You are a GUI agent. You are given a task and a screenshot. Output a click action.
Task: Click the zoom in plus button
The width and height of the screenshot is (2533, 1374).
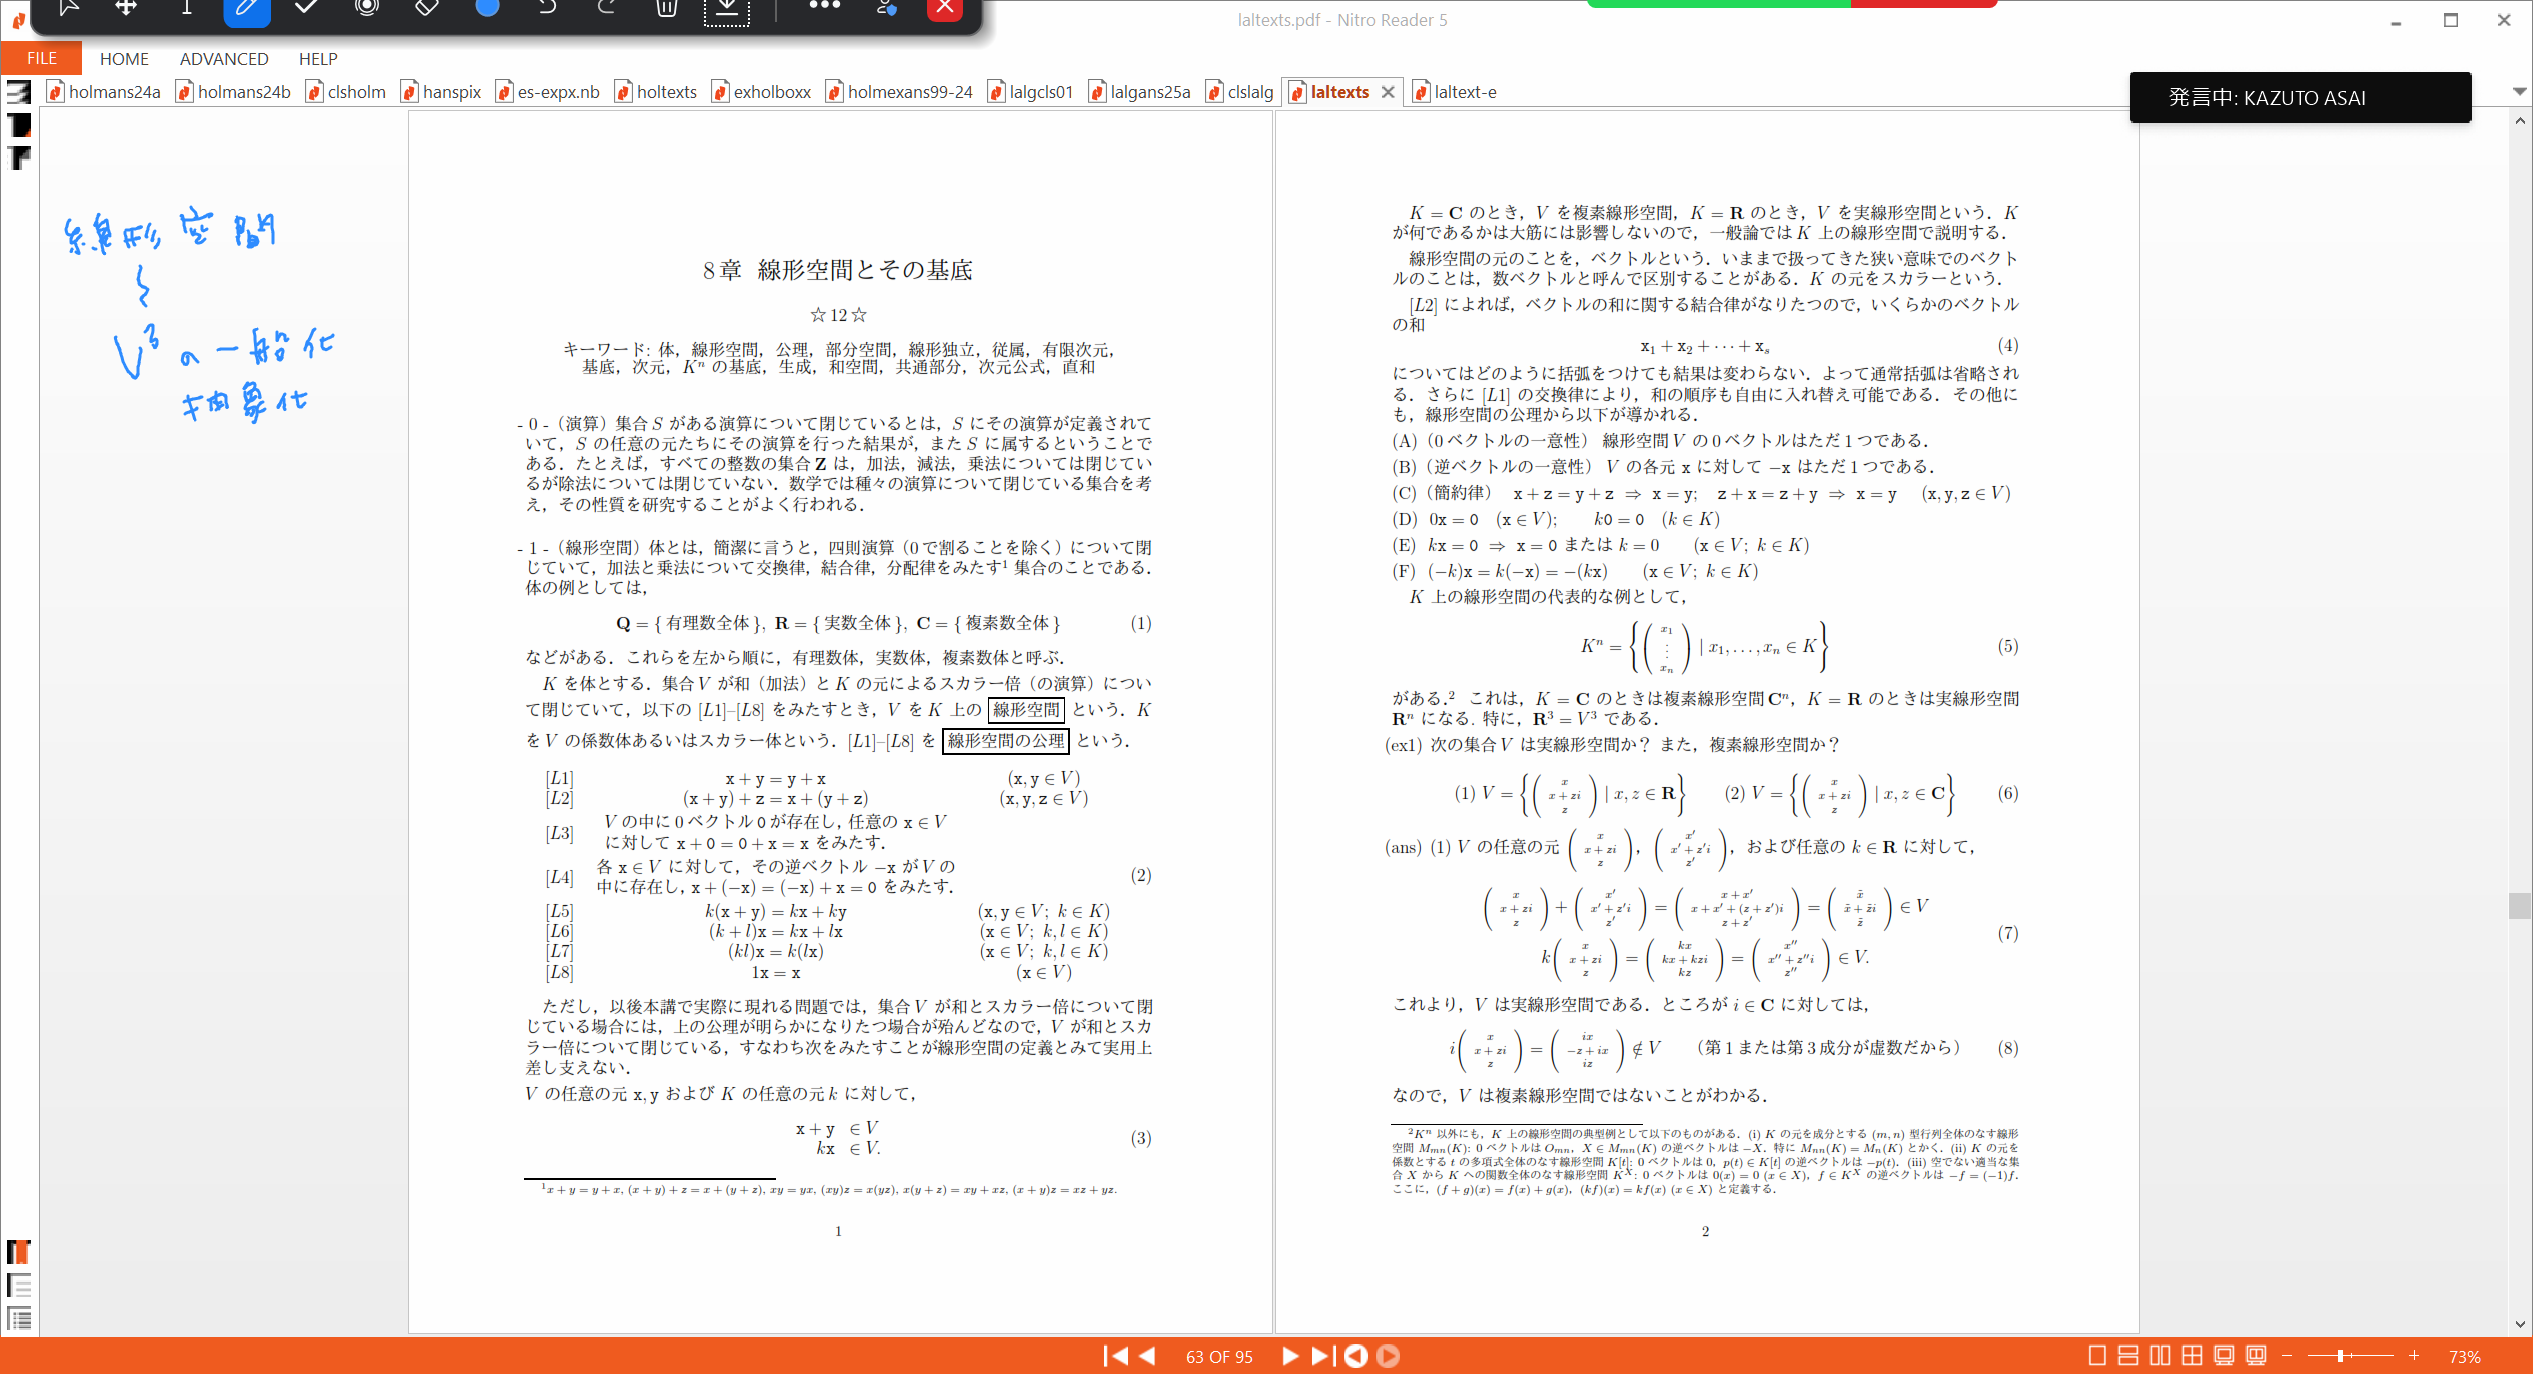[x=2414, y=1356]
